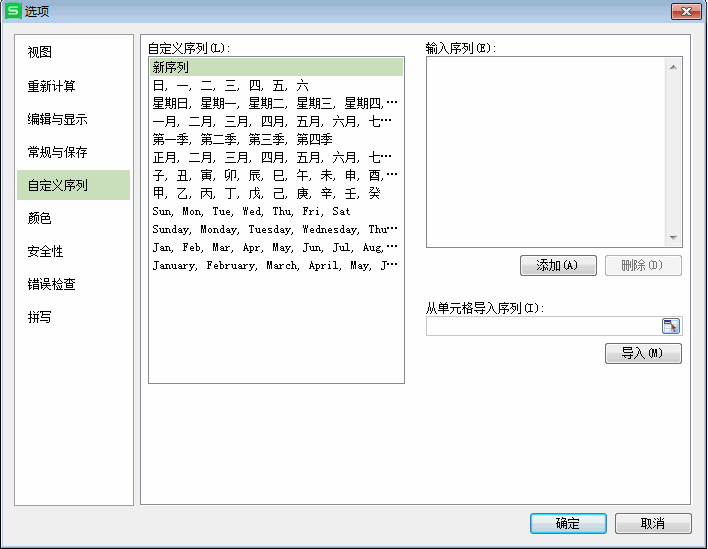Select the Sun, Mon, Tue sequence
The width and height of the screenshot is (708, 549).
pos(276,211)
